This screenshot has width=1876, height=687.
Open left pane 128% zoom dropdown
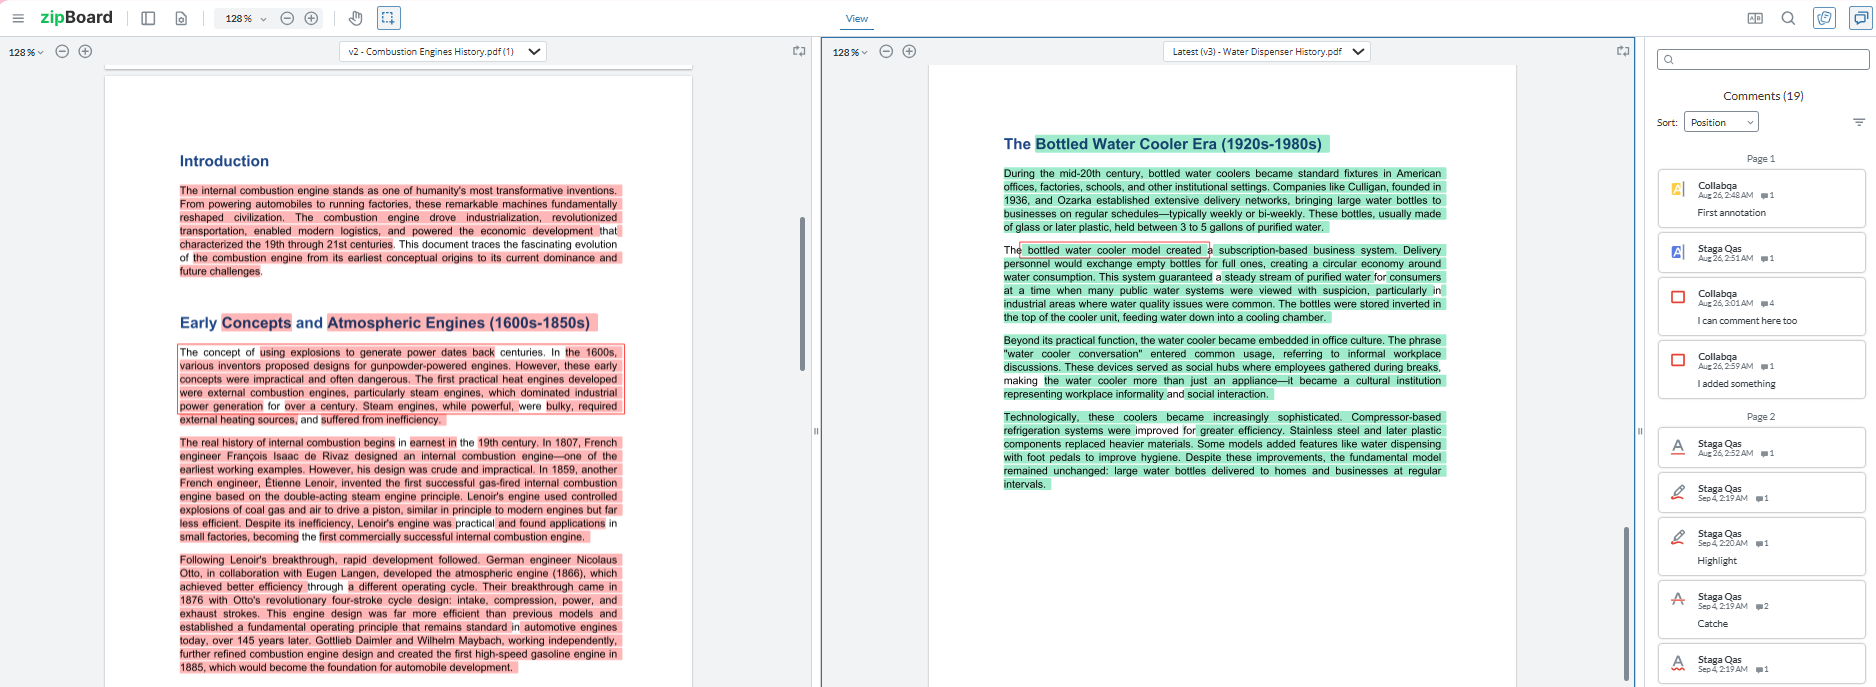click(27, 52)
